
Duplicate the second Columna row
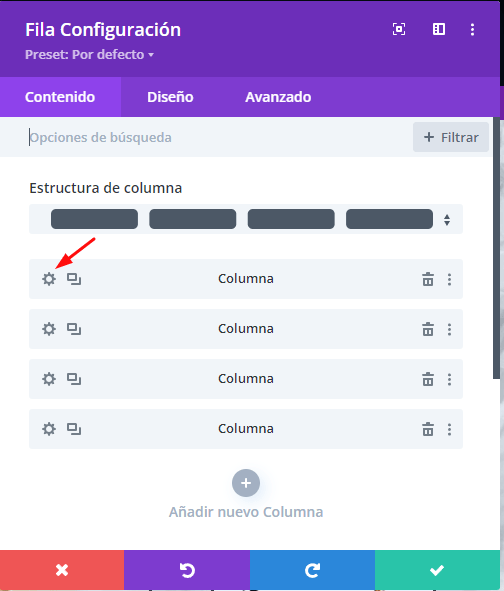click(x=74, y=329)
